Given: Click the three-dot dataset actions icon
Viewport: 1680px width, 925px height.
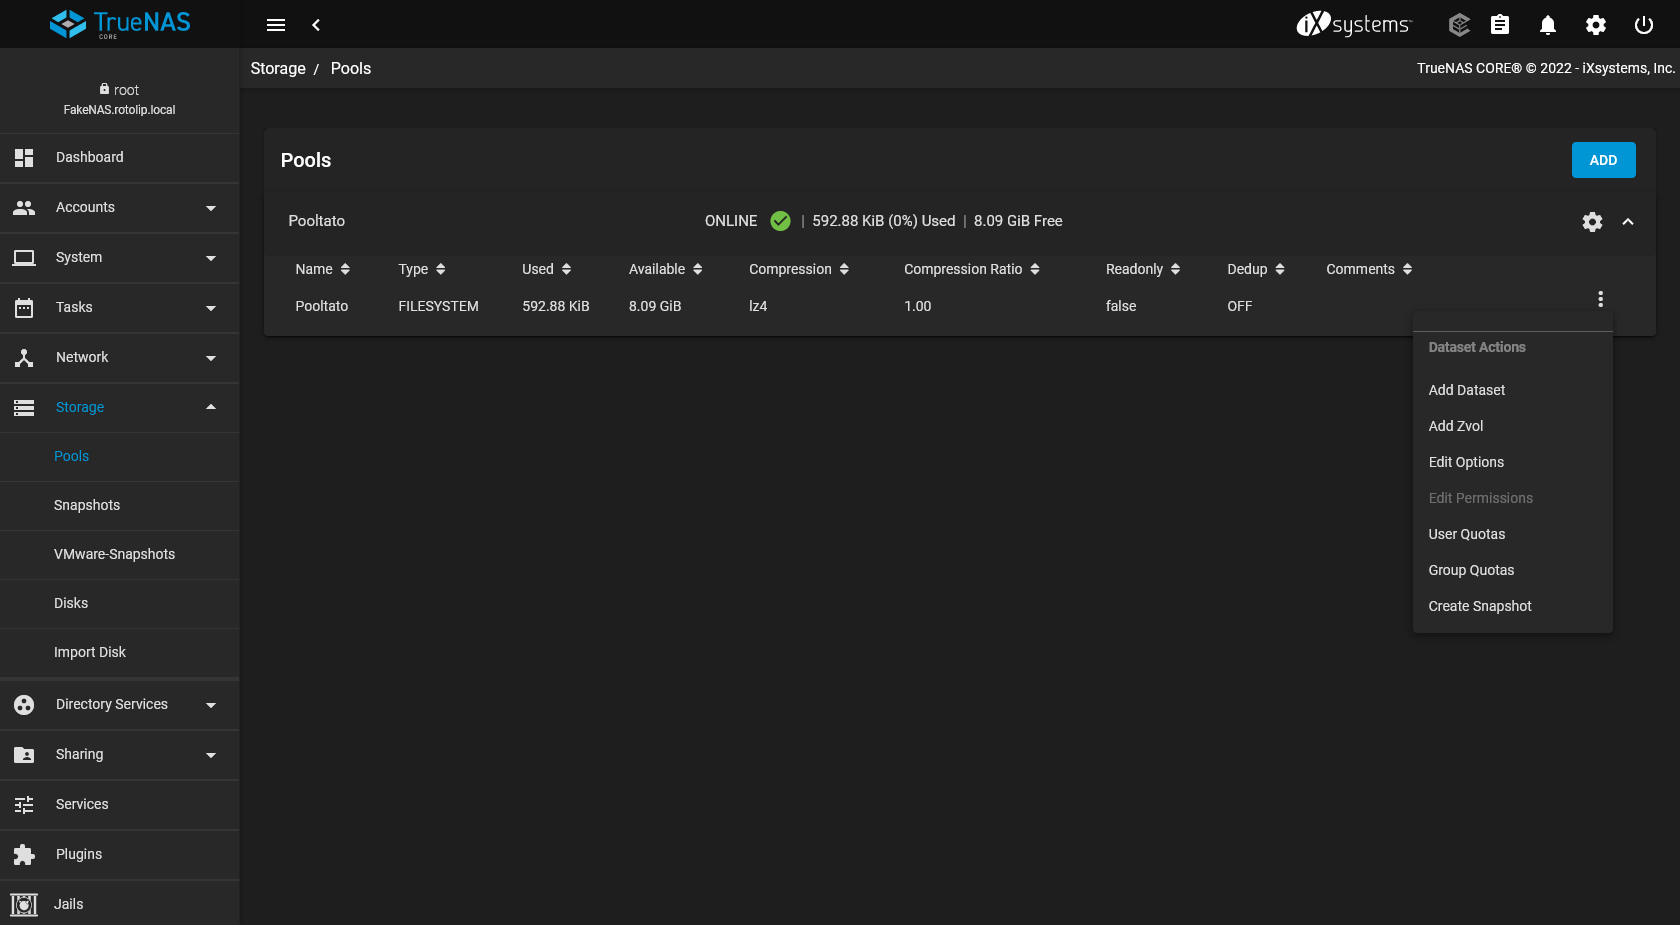Looking at the screenshot, I should [1600, 299].
